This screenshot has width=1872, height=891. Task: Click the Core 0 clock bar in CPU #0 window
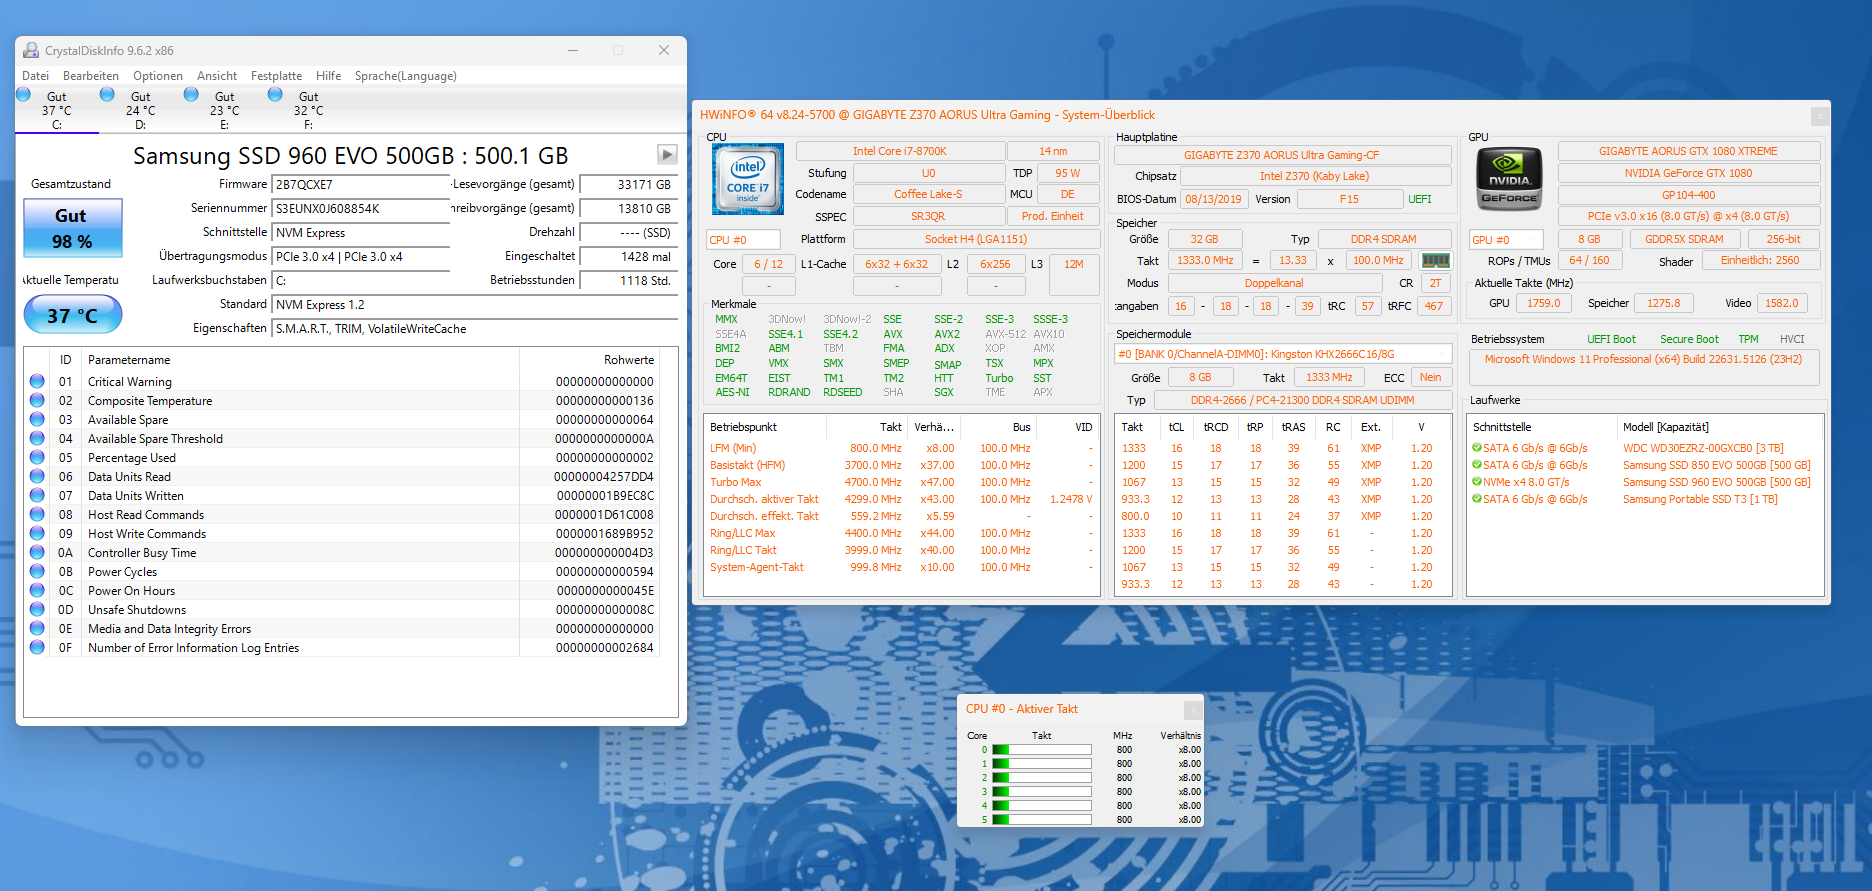coord(1041,749)
